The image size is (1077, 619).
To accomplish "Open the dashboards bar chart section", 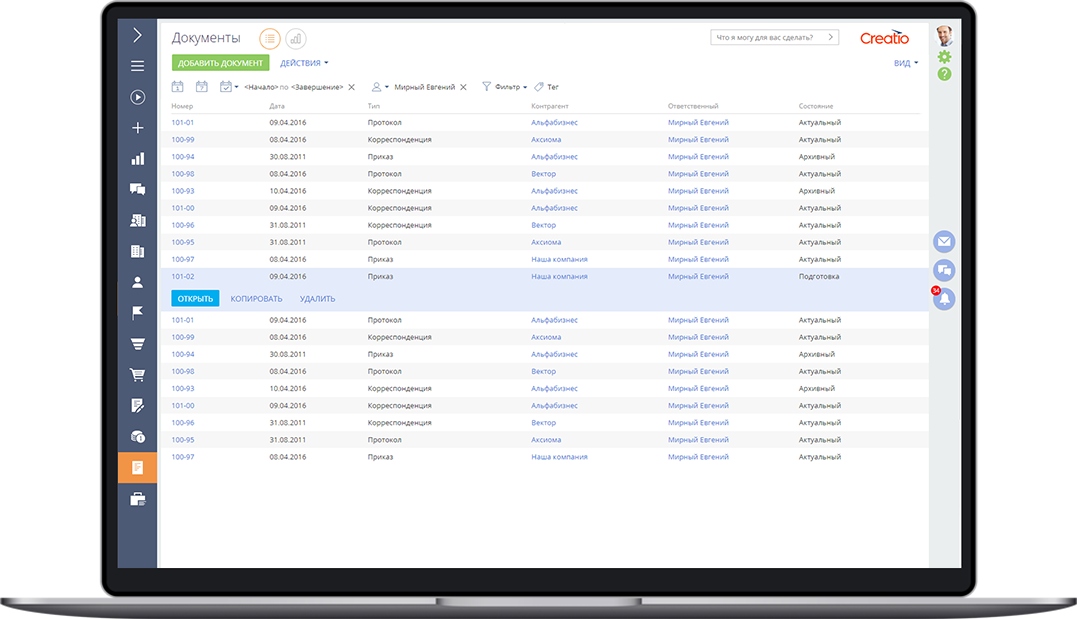I will coord(137,159).
